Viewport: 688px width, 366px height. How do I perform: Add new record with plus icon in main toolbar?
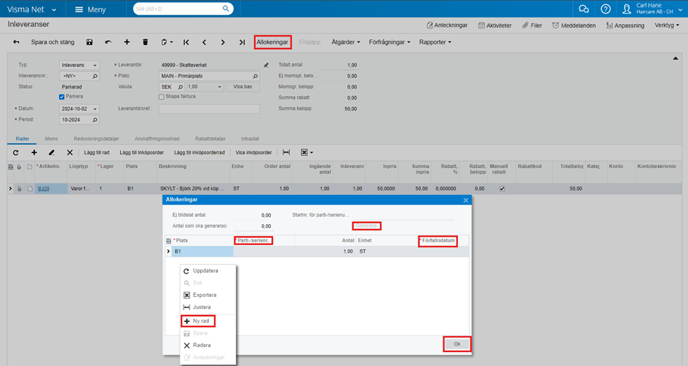(x=127, y=42)
